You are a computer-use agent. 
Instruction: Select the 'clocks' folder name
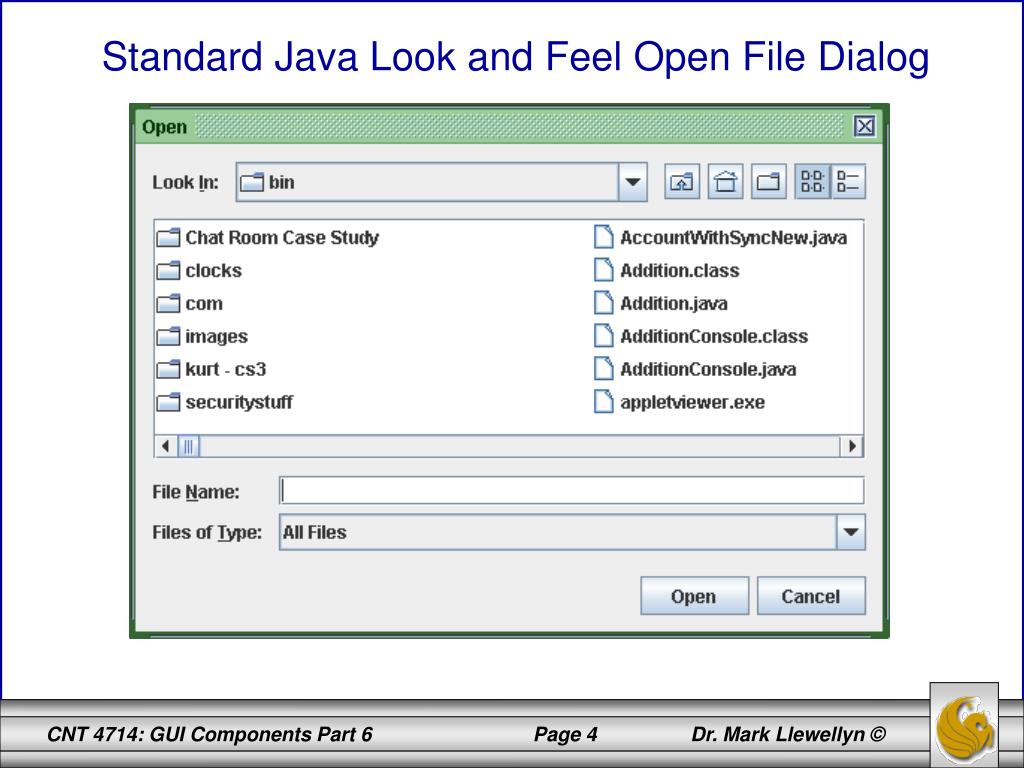tap(214, 270)
